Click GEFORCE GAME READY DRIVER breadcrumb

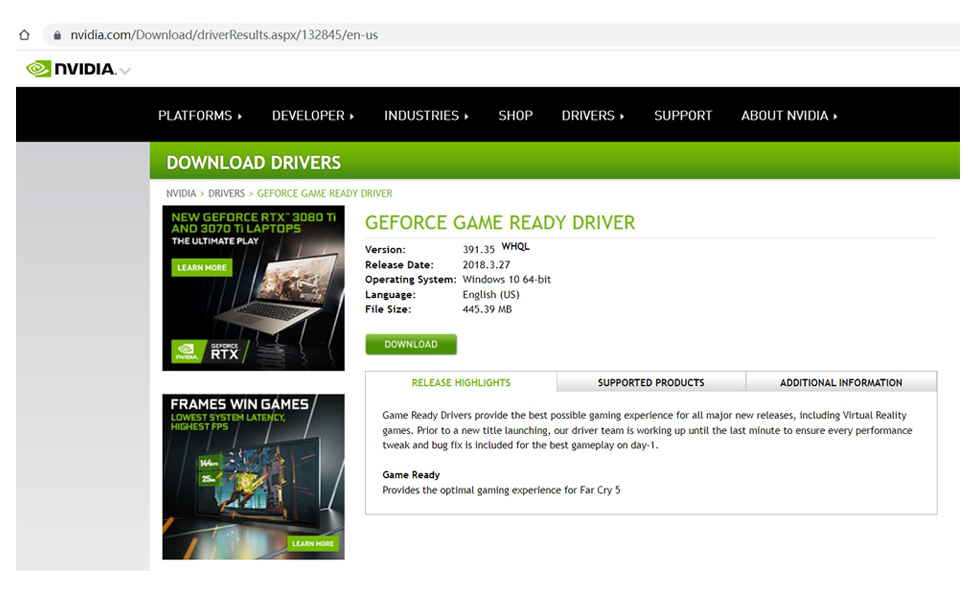(325, 194)
